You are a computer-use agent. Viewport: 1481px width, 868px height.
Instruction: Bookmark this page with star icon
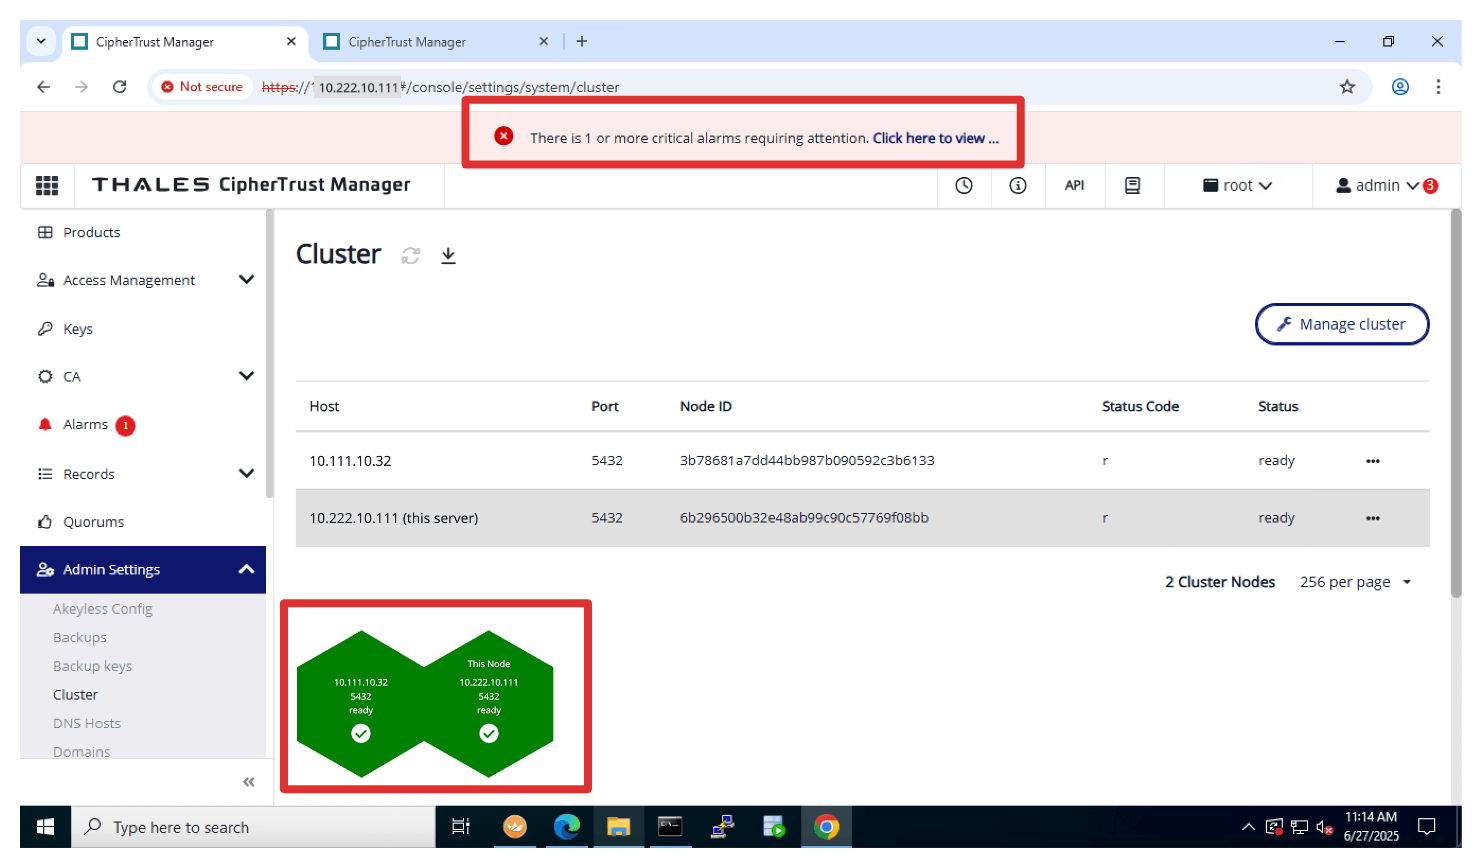tap(1347, 87)
